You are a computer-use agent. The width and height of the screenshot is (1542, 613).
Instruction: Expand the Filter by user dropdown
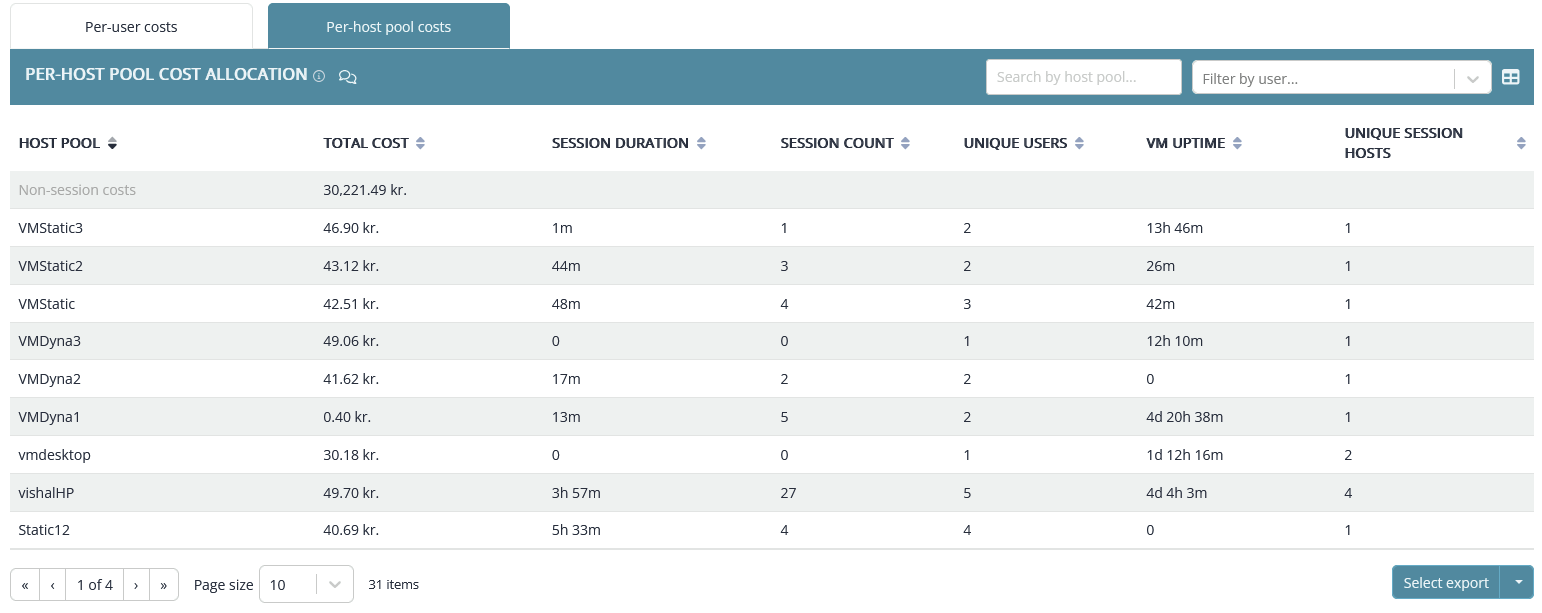(x=1472, y=78)
